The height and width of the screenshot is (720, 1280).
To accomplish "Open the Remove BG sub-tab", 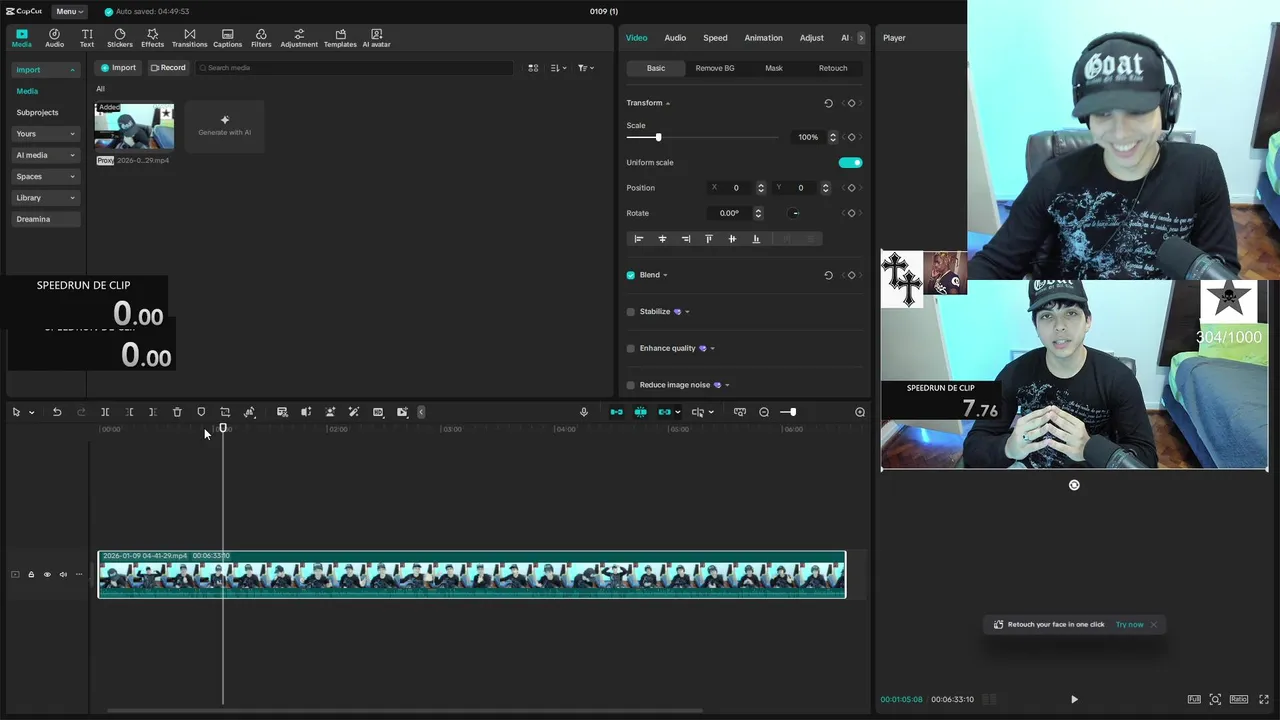I will pos(715,68).
